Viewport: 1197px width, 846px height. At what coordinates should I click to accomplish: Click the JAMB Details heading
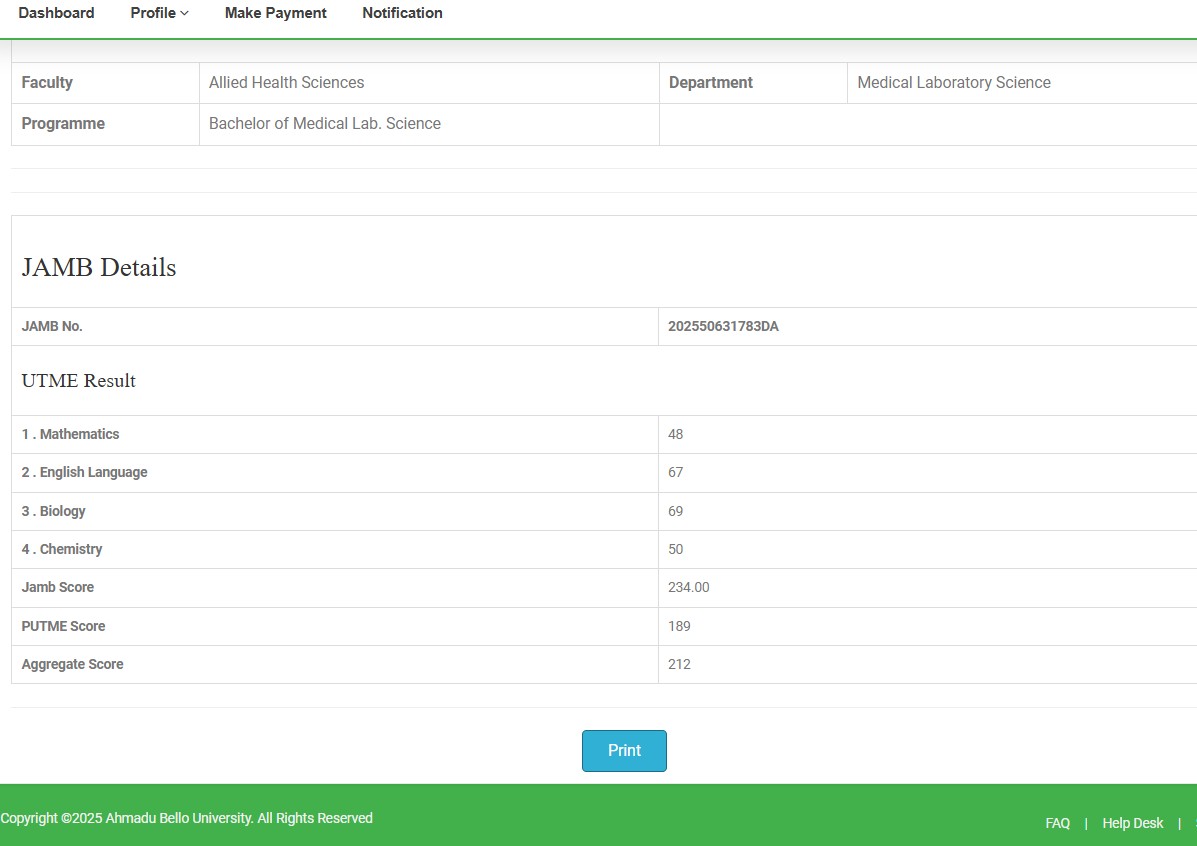pyautogui.click(x=99, y=268)
